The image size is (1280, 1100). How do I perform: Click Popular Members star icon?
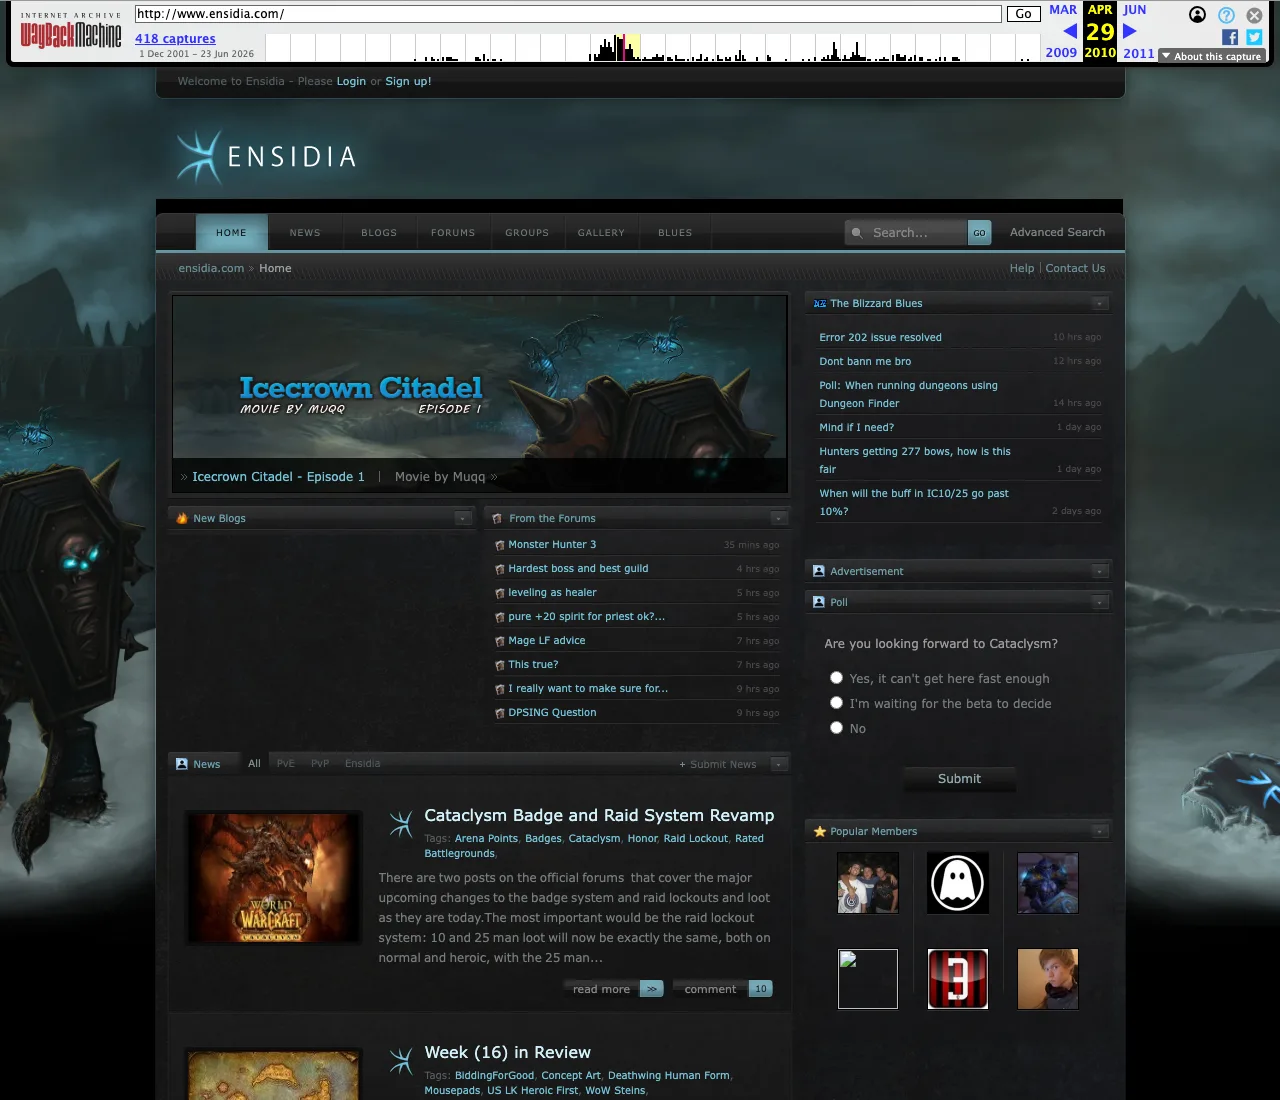[x=820, y=831]
